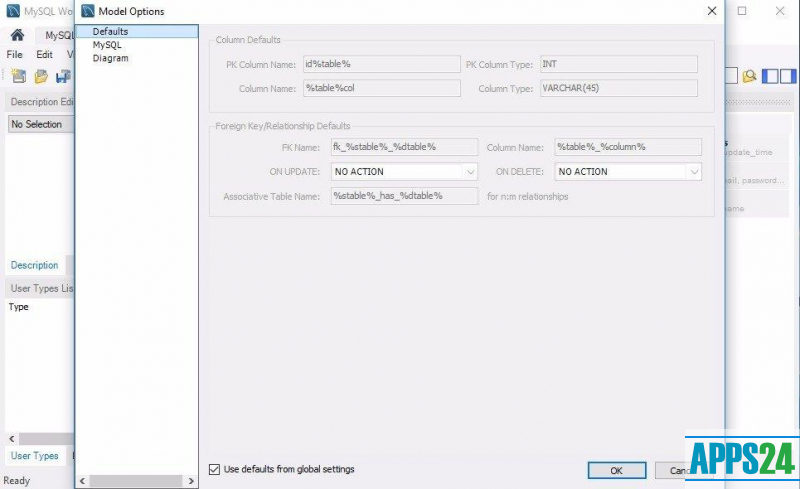Click the Open Model folder icon

(x=41, y=76)
